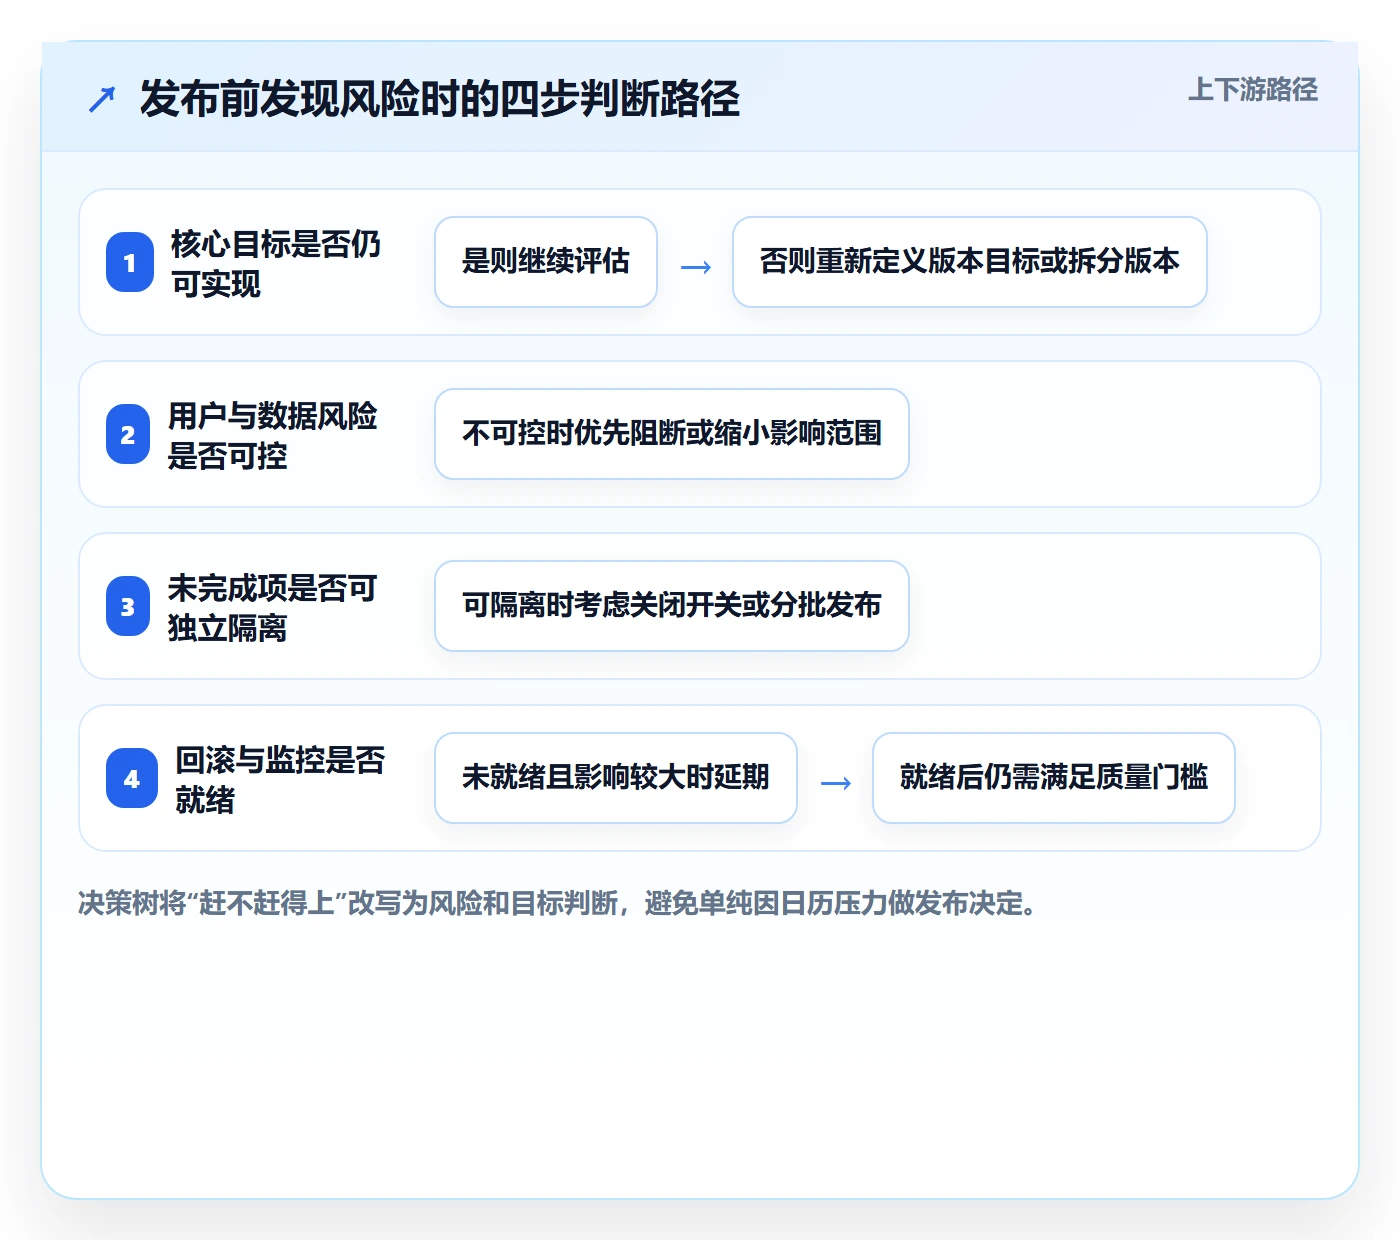Click the text "未完成项是否可独立隔离"
Viewport: 1400px width, 1240px height.
(x=273, y=607)
